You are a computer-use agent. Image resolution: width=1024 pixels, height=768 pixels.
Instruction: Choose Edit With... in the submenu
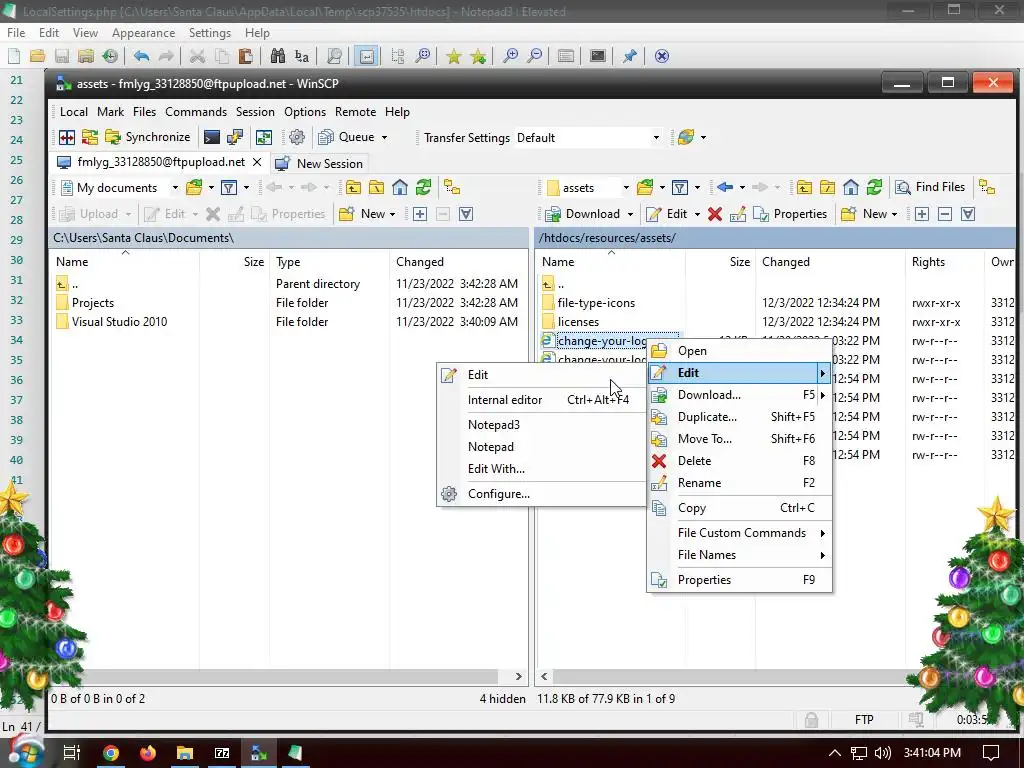(541, 469)
